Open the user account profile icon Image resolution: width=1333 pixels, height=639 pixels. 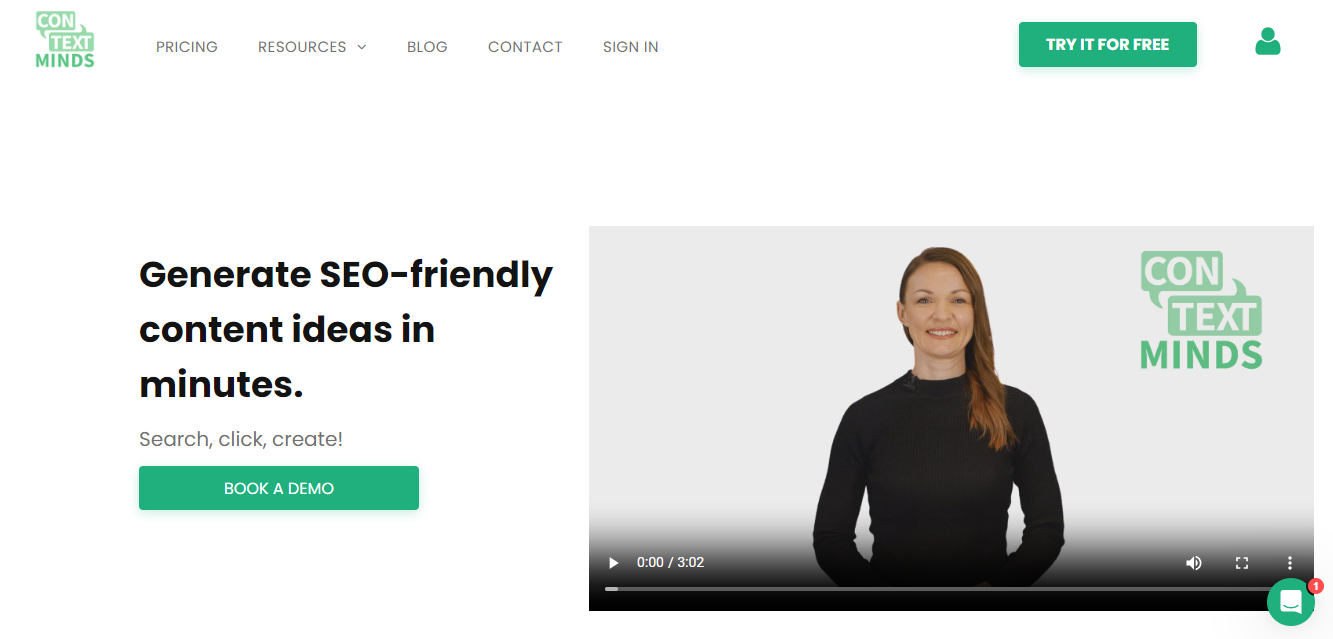pyautogui.click(x=1268, y=41)
